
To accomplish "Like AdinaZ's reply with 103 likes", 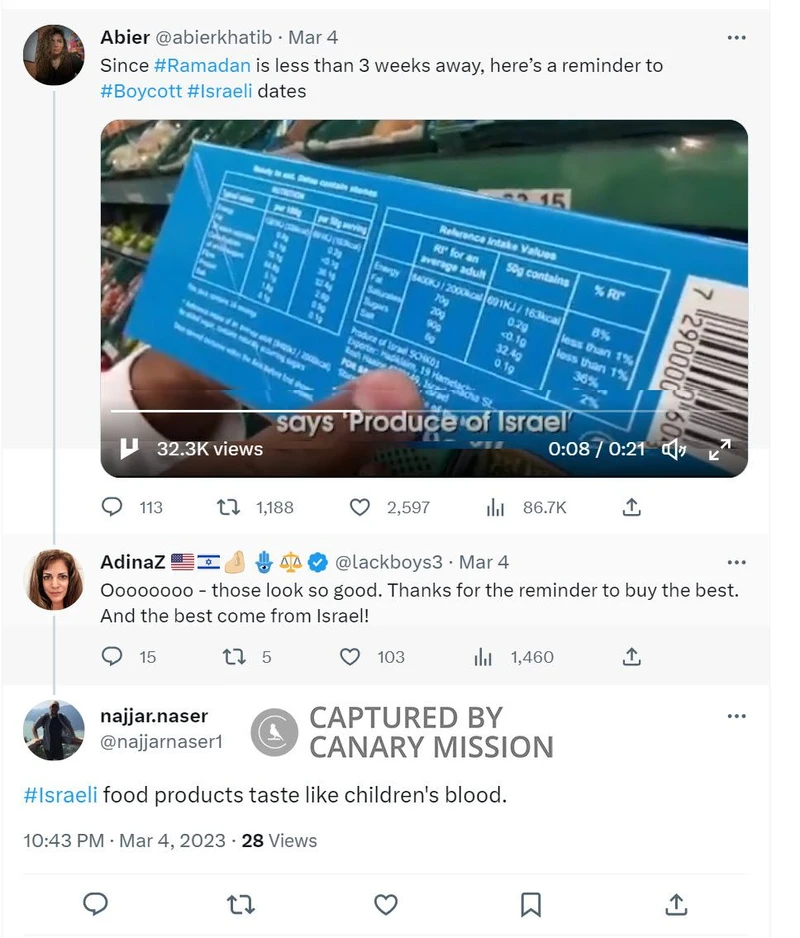I will tap(350, 657).
